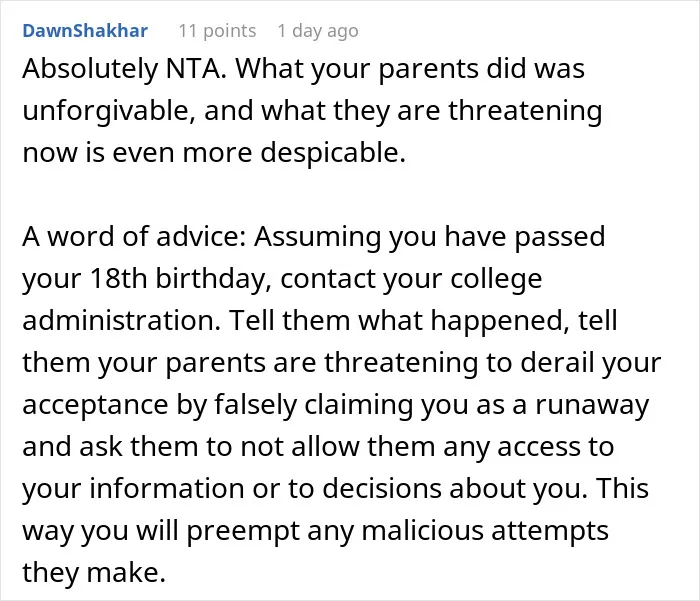Click the phrase malicious attempts
The image size is (700, 601).
coord(485,531)
